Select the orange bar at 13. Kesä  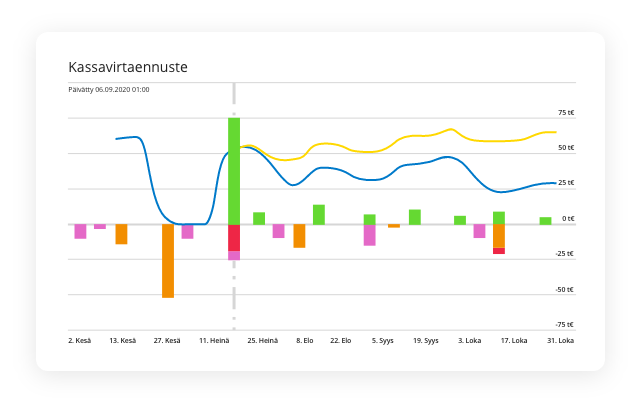pos(121,234)
